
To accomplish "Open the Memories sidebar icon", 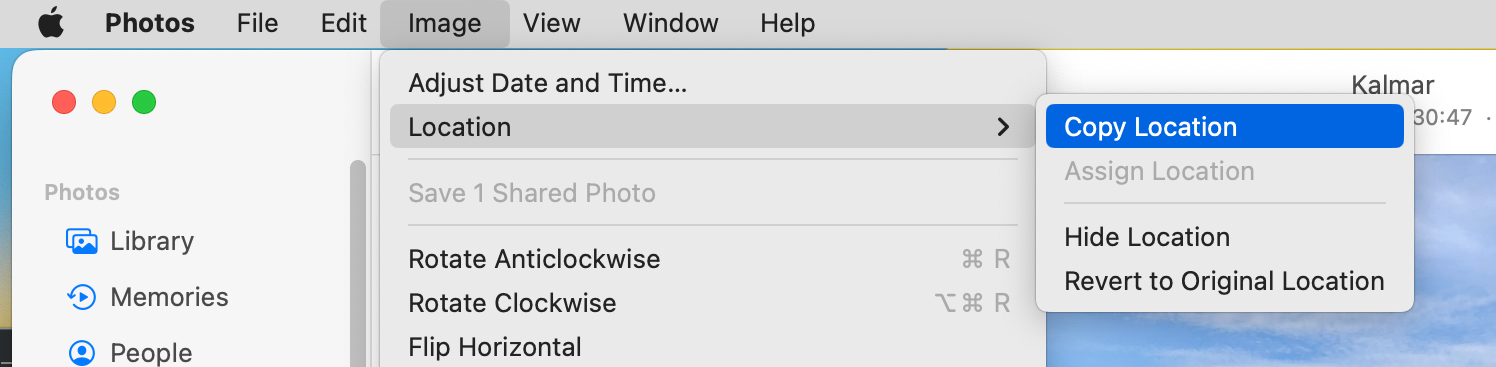I will (81, 297).
